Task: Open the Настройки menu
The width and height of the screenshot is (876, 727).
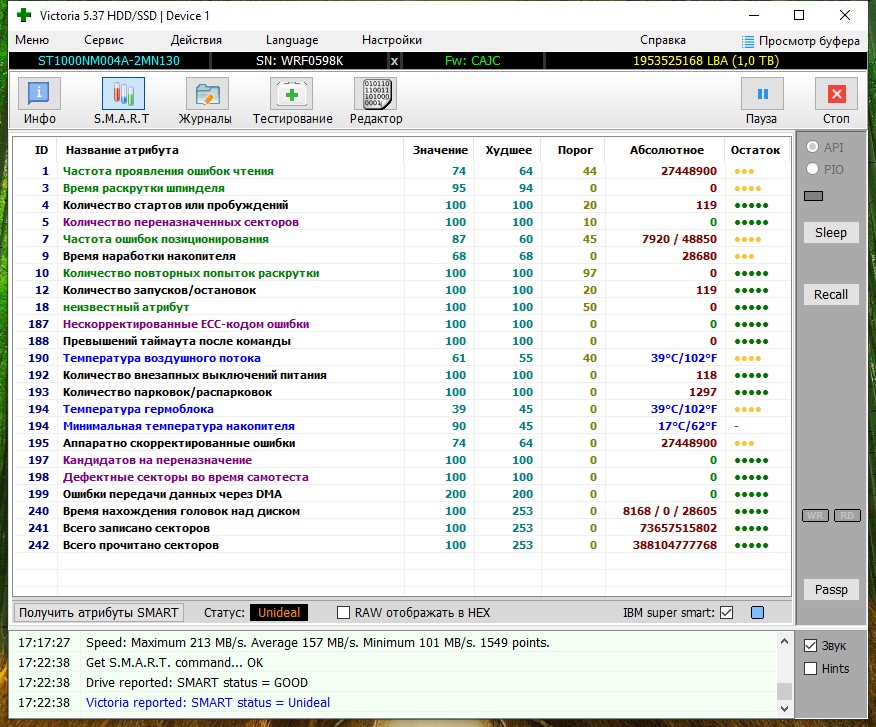Action: pyautogui.click(x=392, y=40)
